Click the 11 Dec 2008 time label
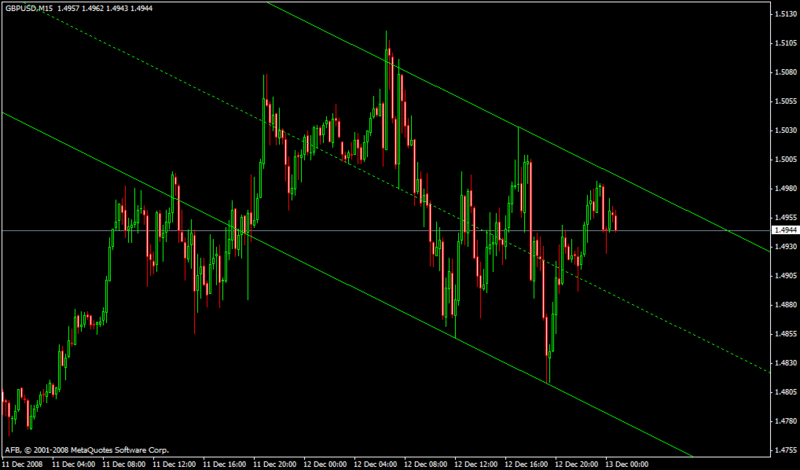Screen dimensions: 800x470 click(22, 464)
